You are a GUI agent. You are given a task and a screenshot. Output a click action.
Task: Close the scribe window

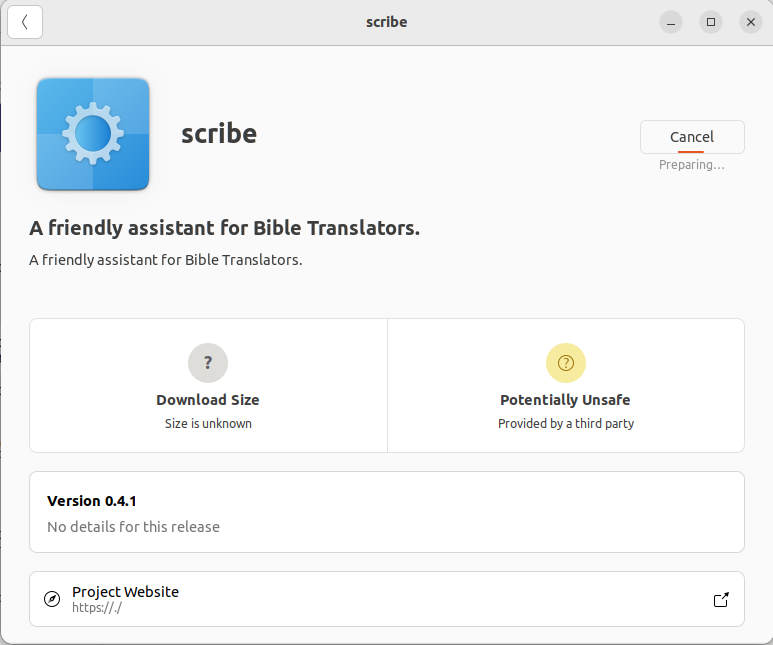click(750, 22)
